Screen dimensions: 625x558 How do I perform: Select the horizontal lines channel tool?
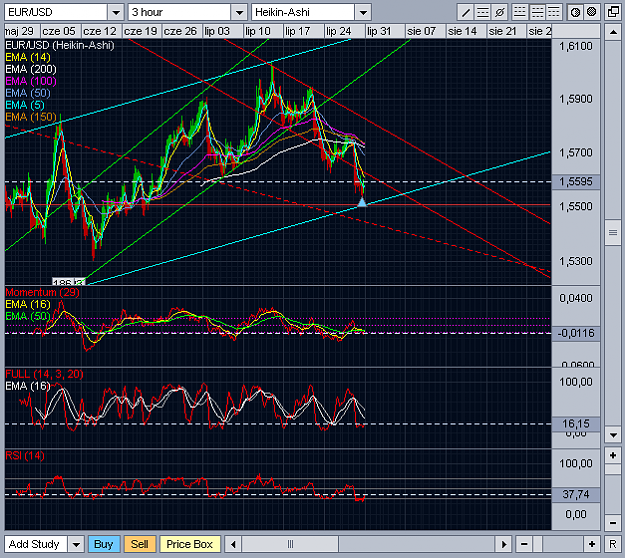(x=482, y=12)
